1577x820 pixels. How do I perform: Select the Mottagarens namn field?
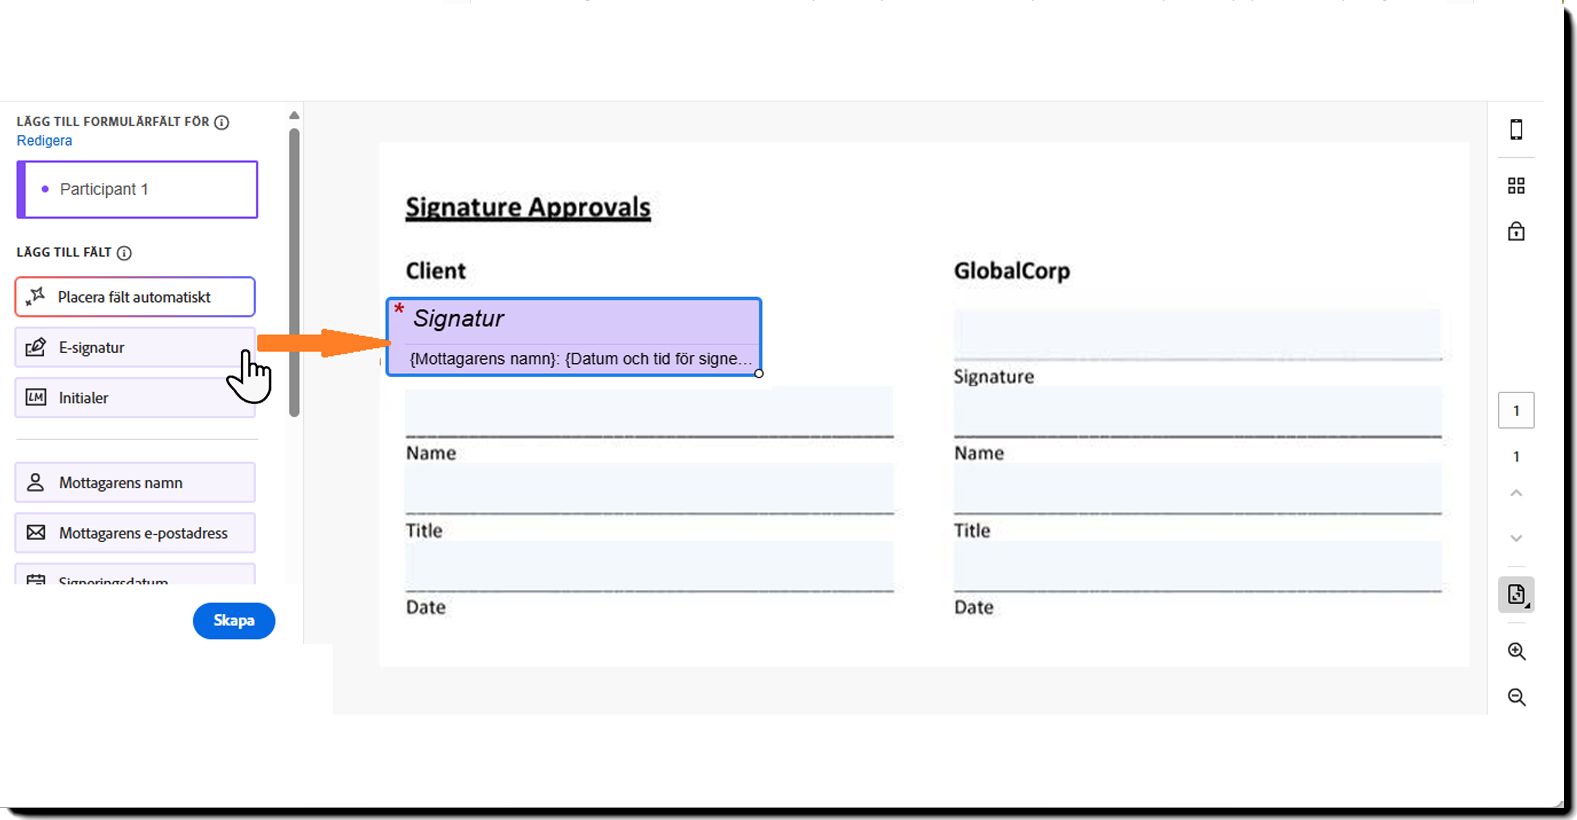tap(135, 482)
